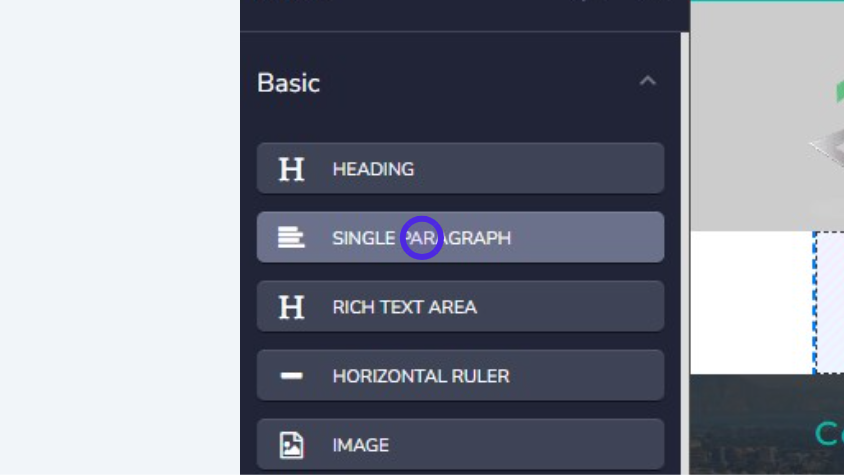The width and height of the screenshot is (844, 475).
Task: Click the picture icon on the Image element
Action: click(291, 445)
